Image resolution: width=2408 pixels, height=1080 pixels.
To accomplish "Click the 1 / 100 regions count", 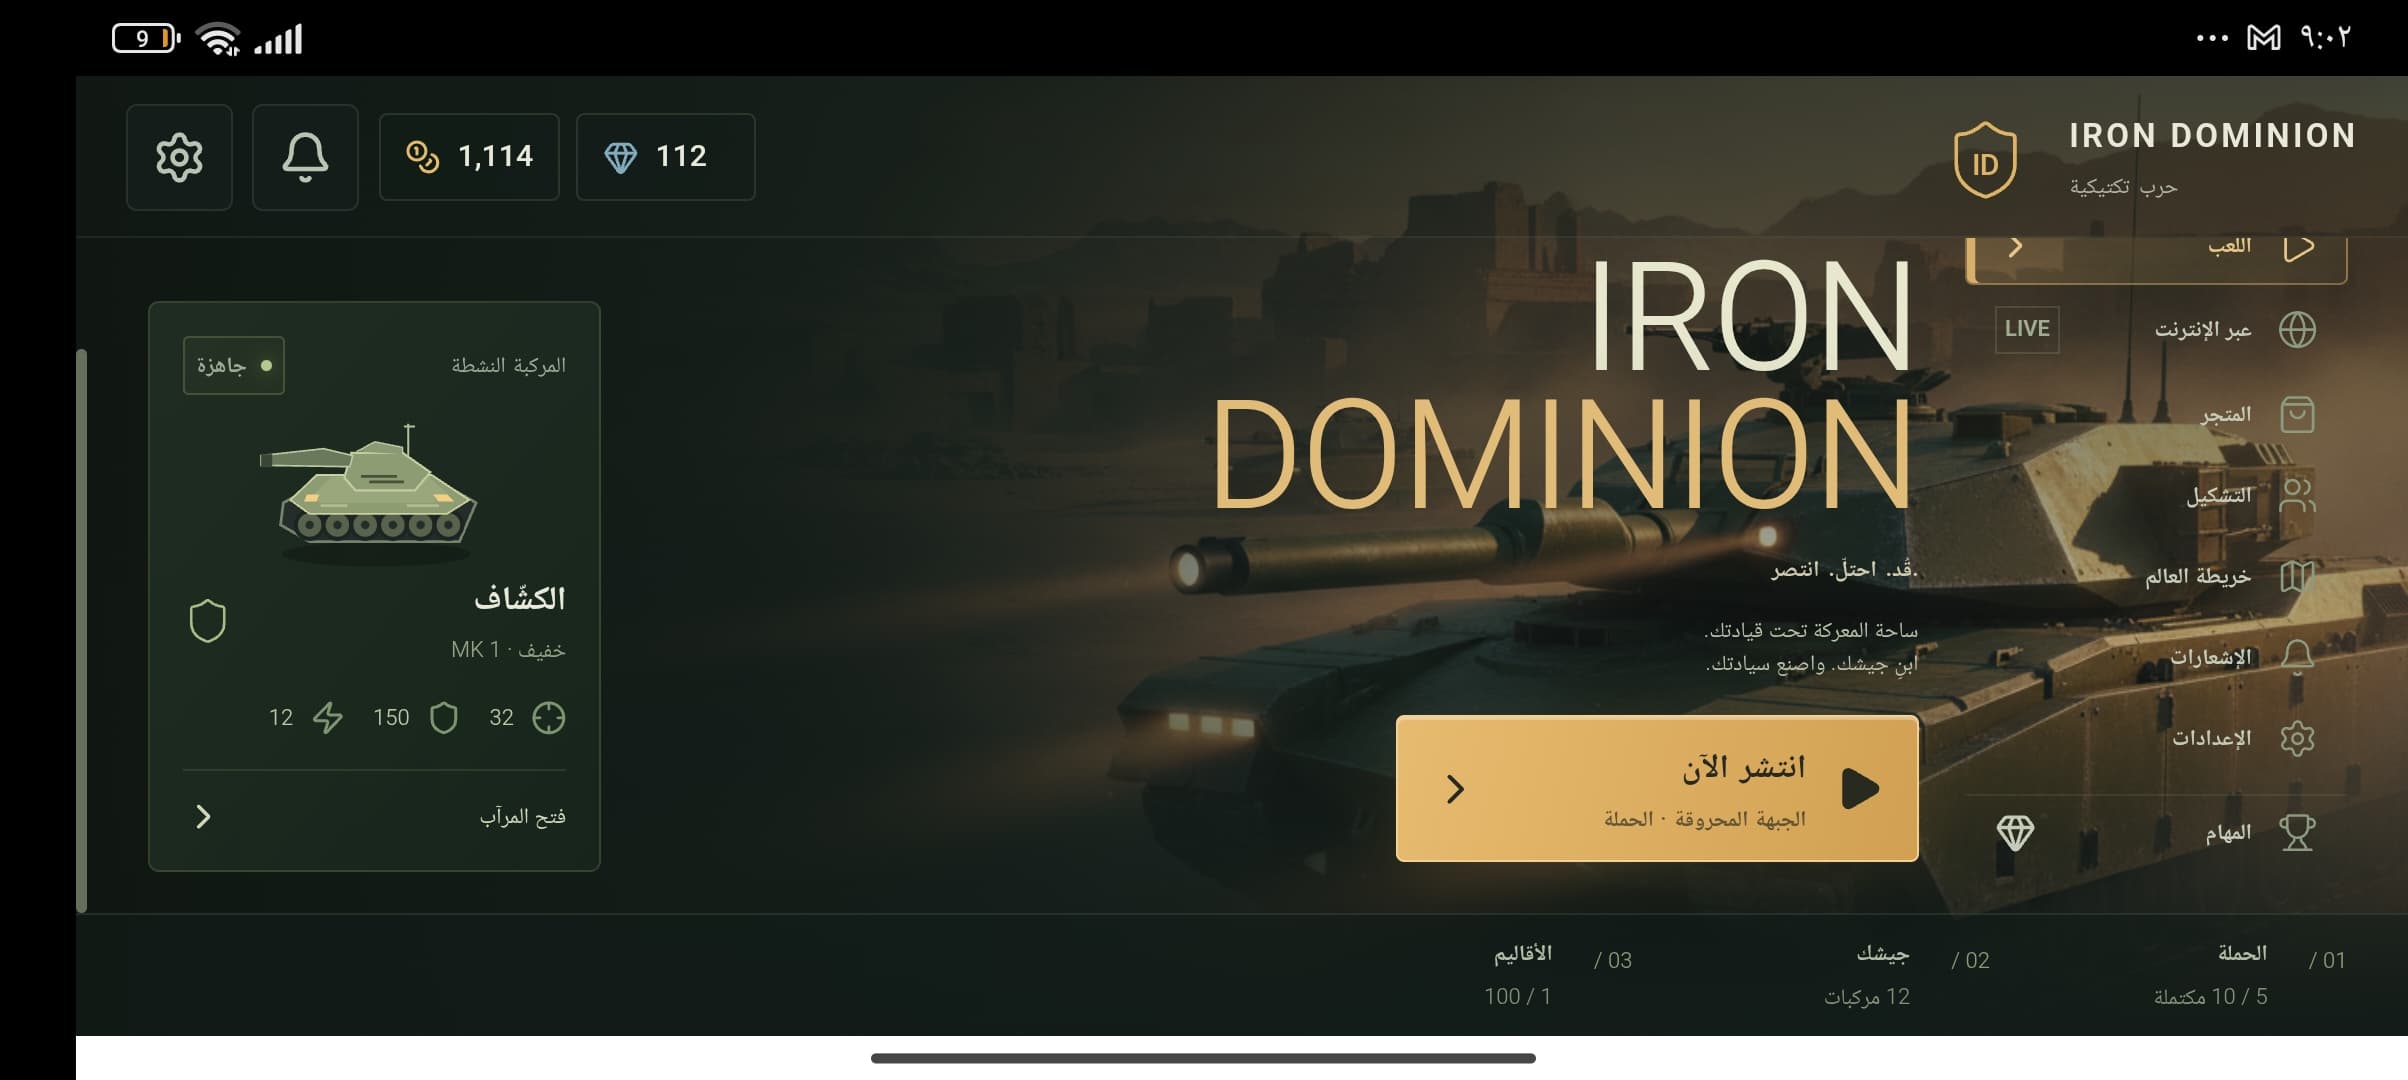I will click(x=1517, y=997).
